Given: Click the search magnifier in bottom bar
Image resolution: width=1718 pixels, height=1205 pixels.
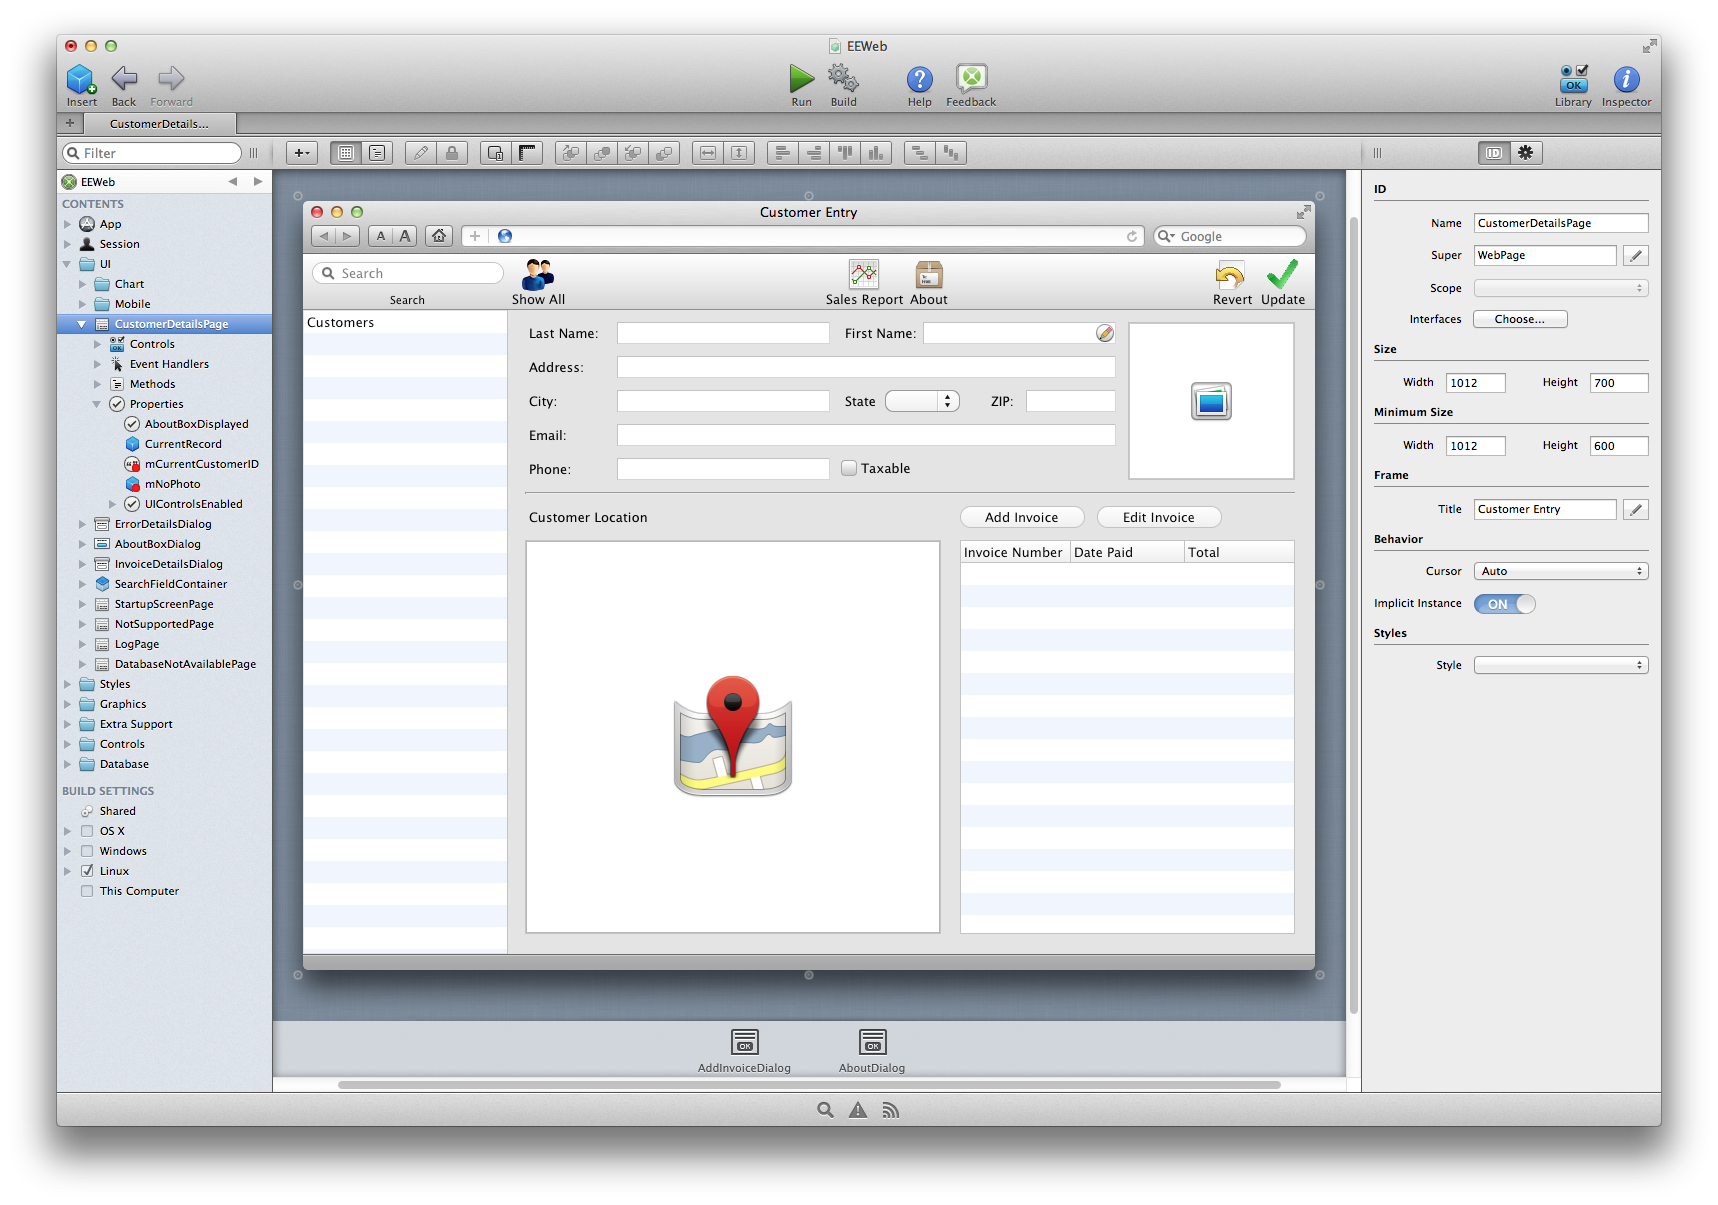Looking at the screenshot, I should point(825,1110).
